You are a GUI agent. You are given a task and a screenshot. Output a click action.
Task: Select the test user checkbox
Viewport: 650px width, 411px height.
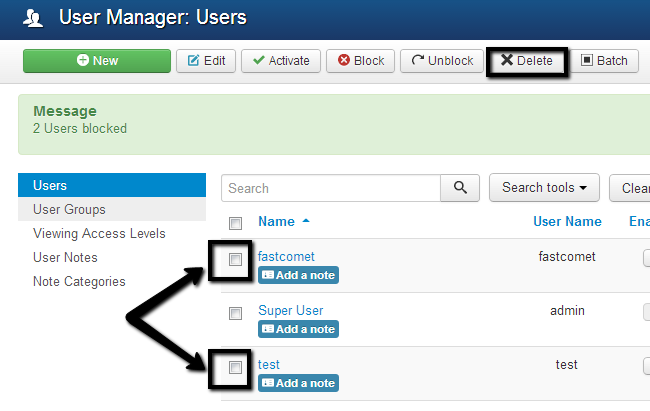(x=235, y=367)
